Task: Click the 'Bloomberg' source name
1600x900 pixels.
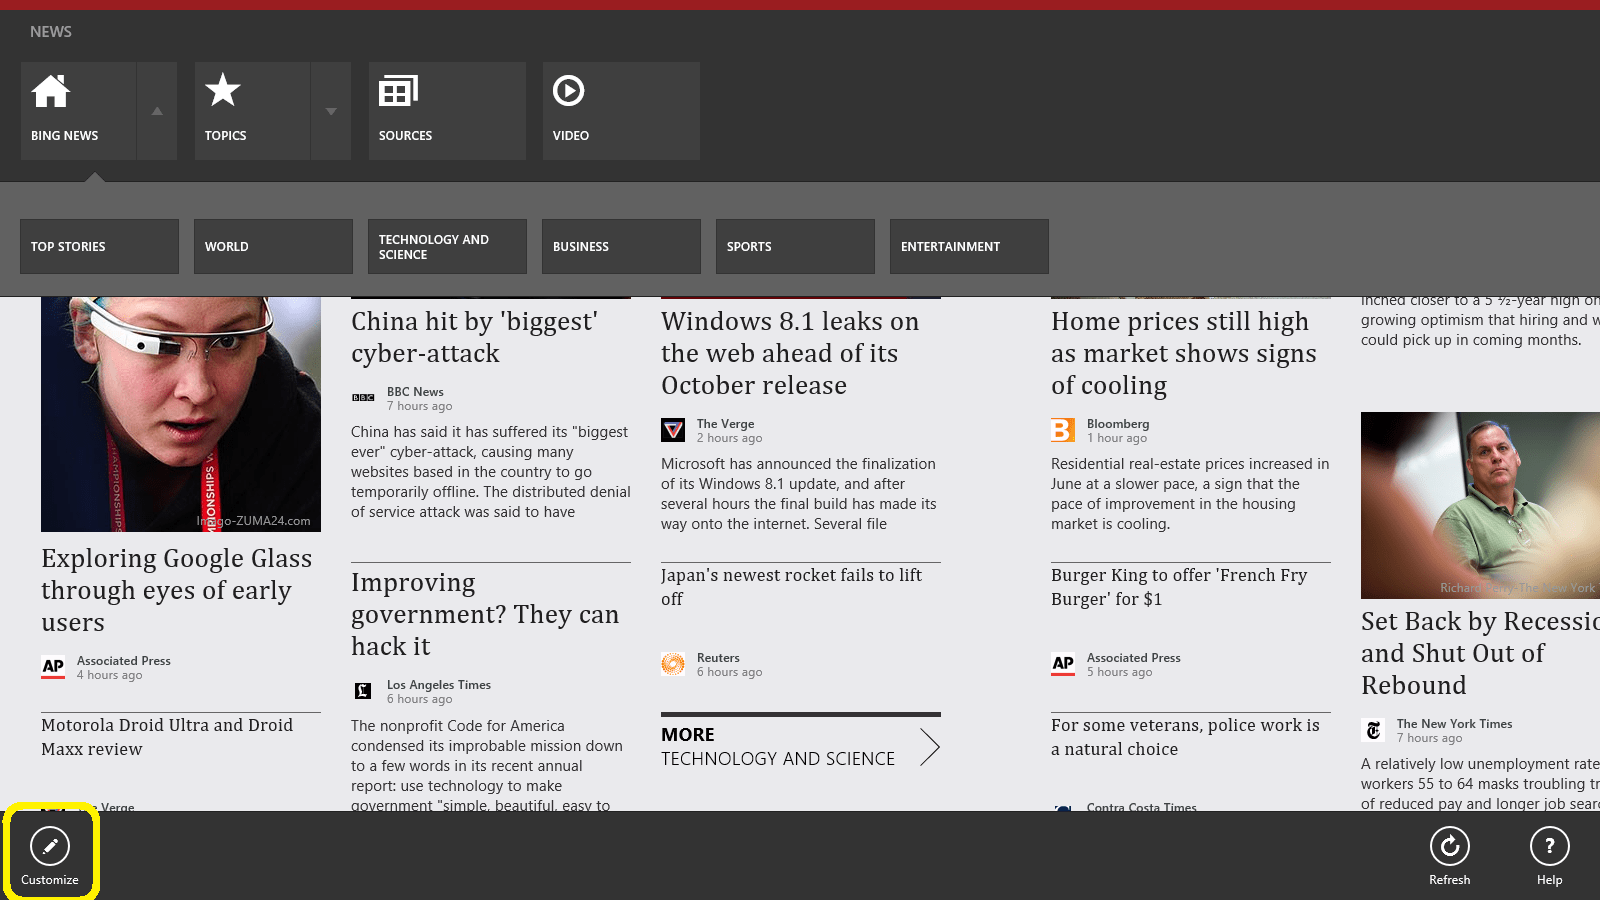Action: click(x=1118, y=424)
